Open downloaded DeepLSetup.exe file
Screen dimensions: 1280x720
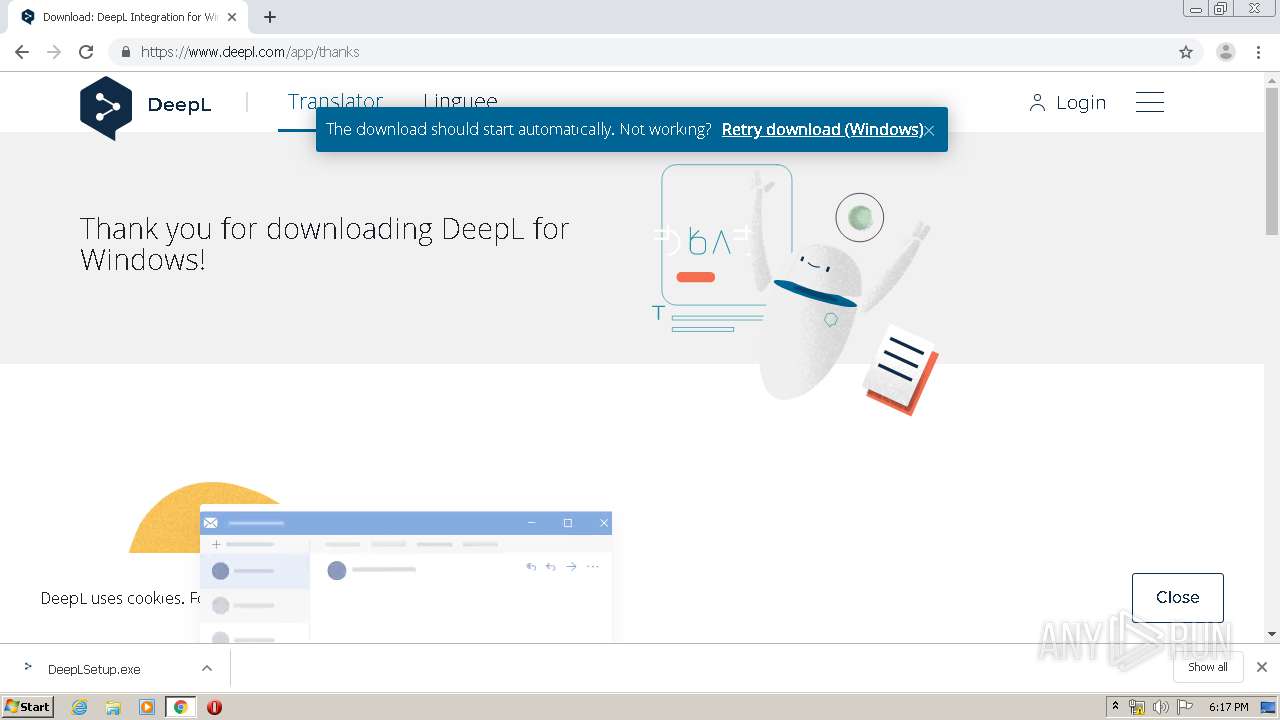94,669
